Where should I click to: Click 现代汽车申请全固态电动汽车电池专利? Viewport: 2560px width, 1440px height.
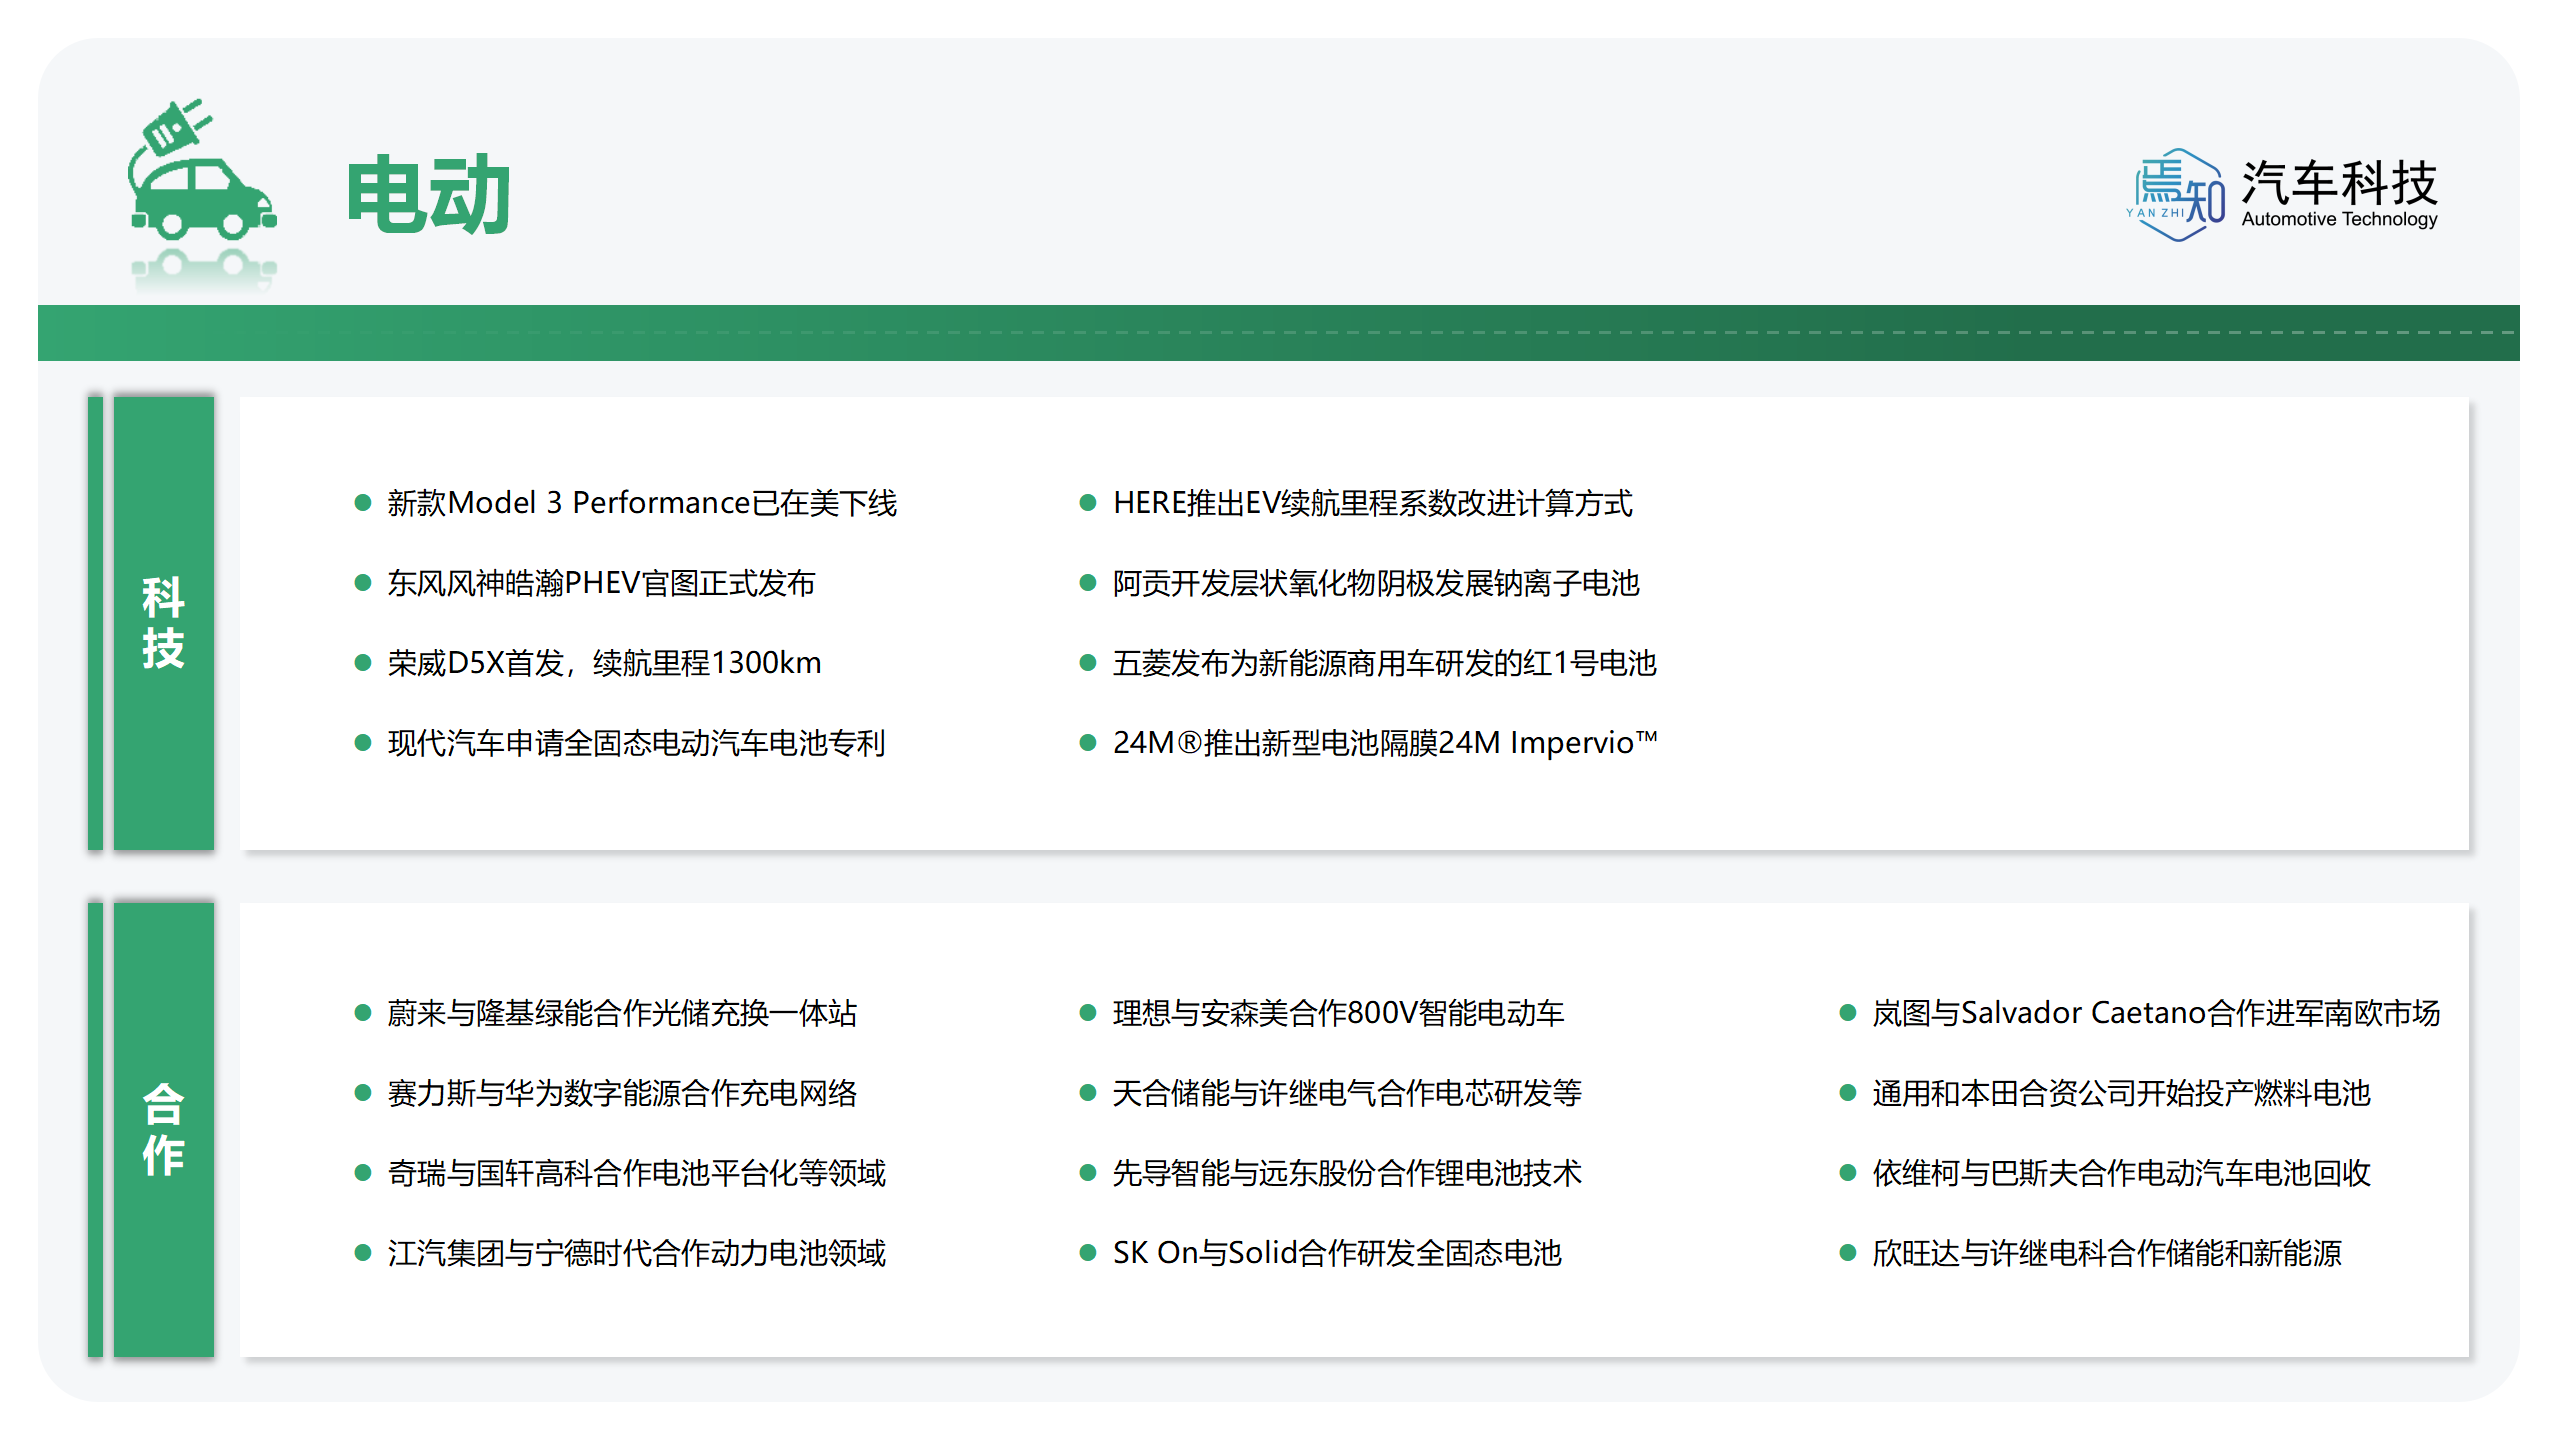[636, 743]
